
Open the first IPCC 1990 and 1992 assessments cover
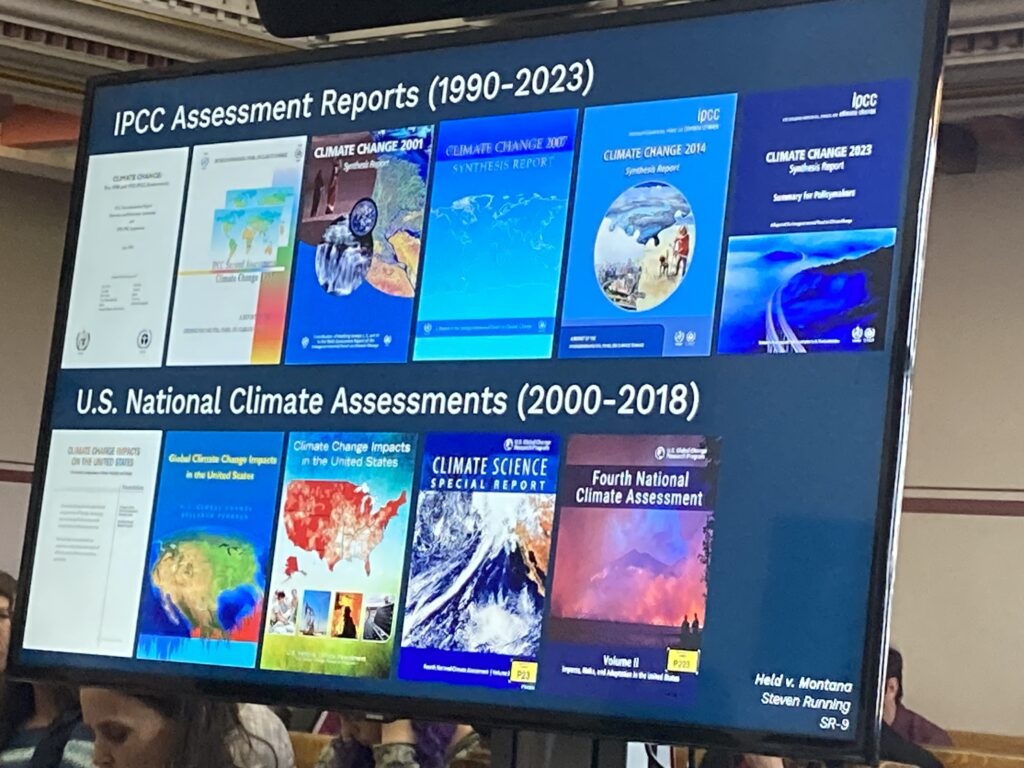(123, 257)
